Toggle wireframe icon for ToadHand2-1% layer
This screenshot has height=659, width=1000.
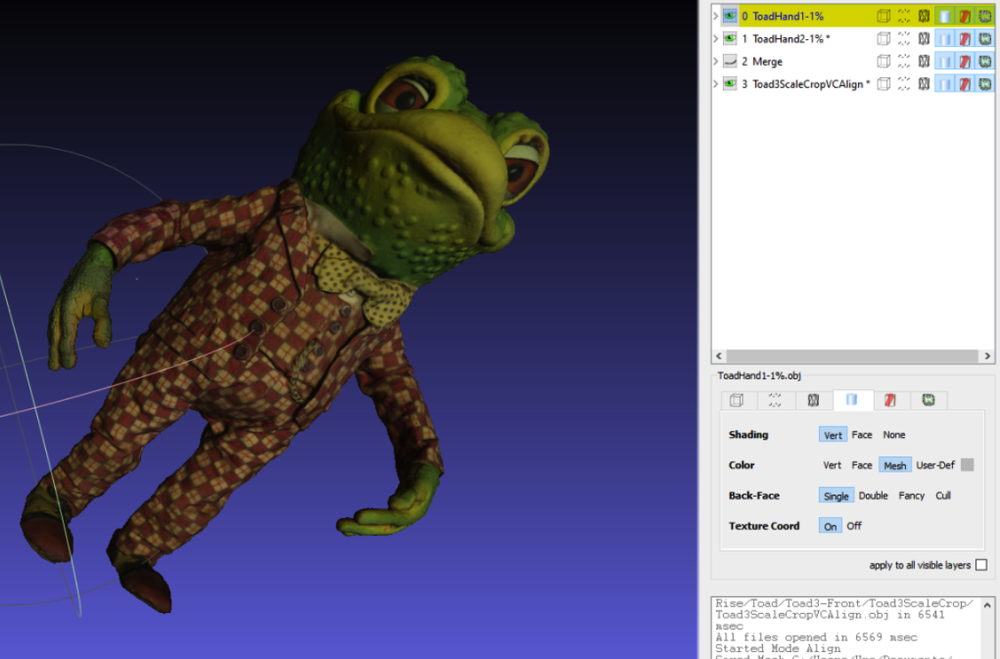coord(924,39)
